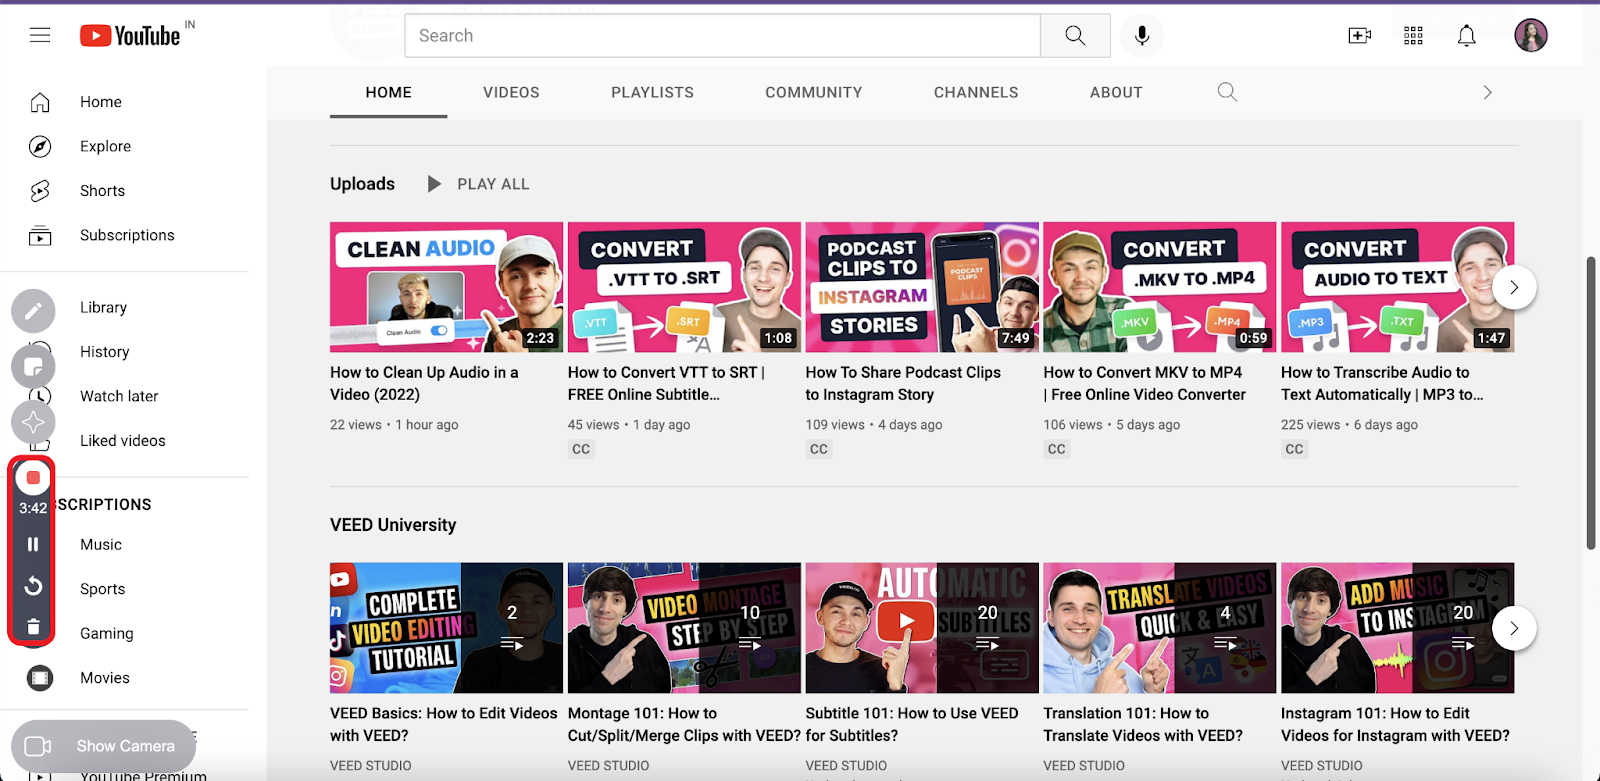Click the Search input field

click(722, 36)
